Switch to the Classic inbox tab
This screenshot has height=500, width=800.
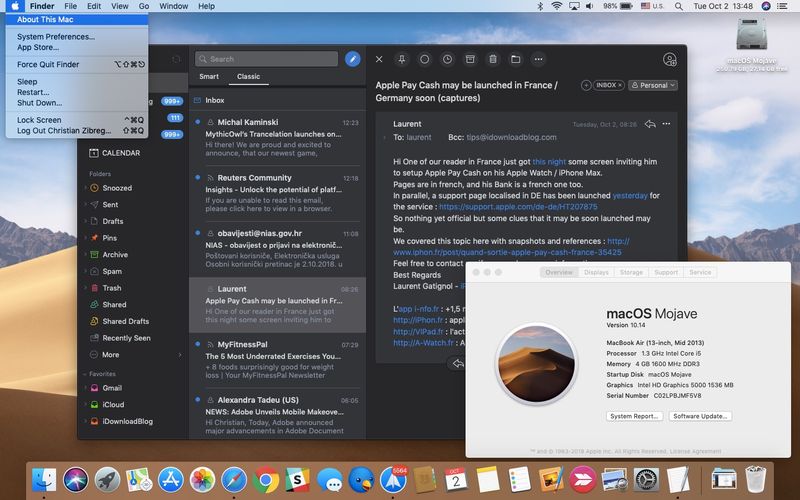click(x=248, y=77)
